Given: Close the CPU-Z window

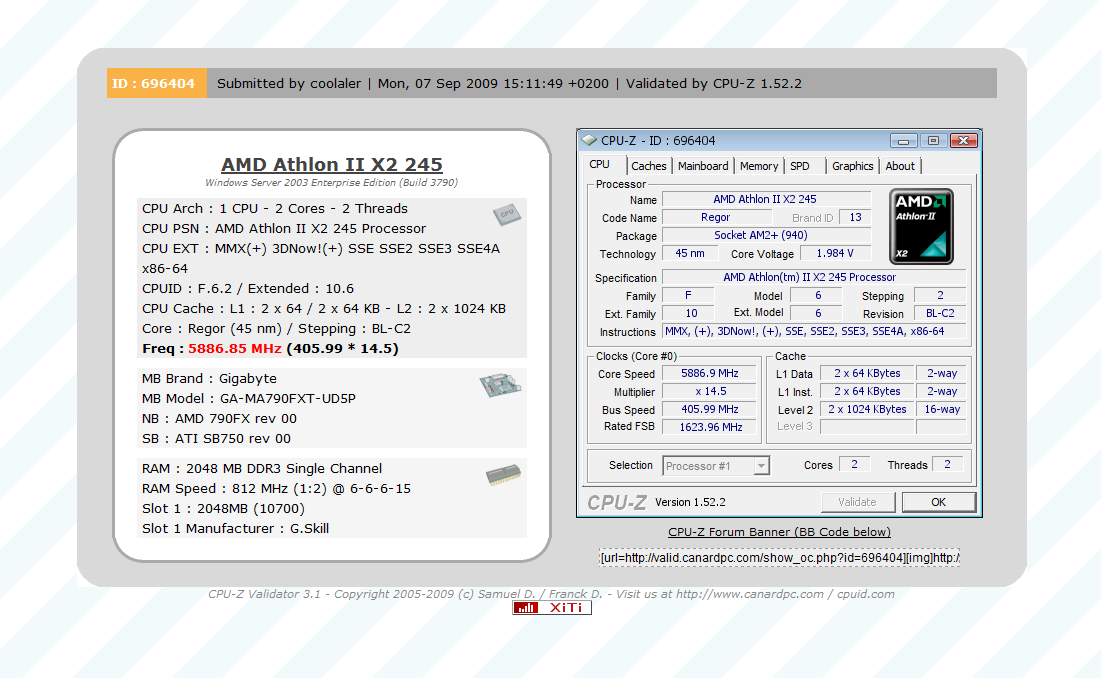Looking at the screenshot, I should (964, 140).
